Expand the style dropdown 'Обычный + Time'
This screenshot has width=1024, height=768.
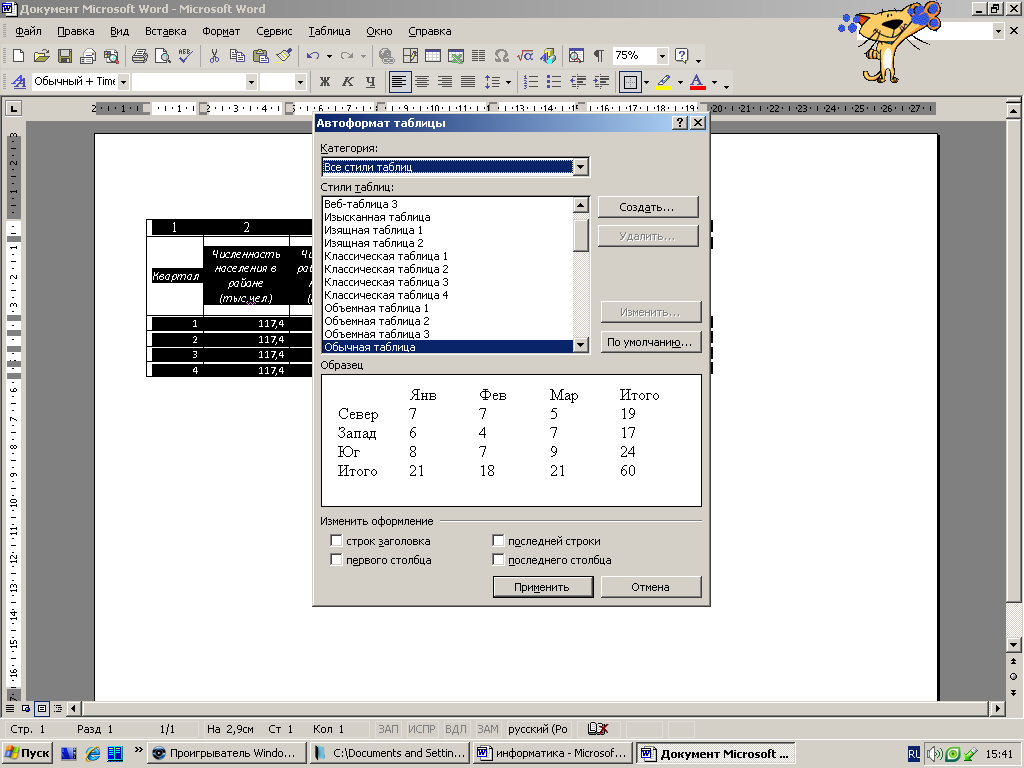click(x=123, y=82)
